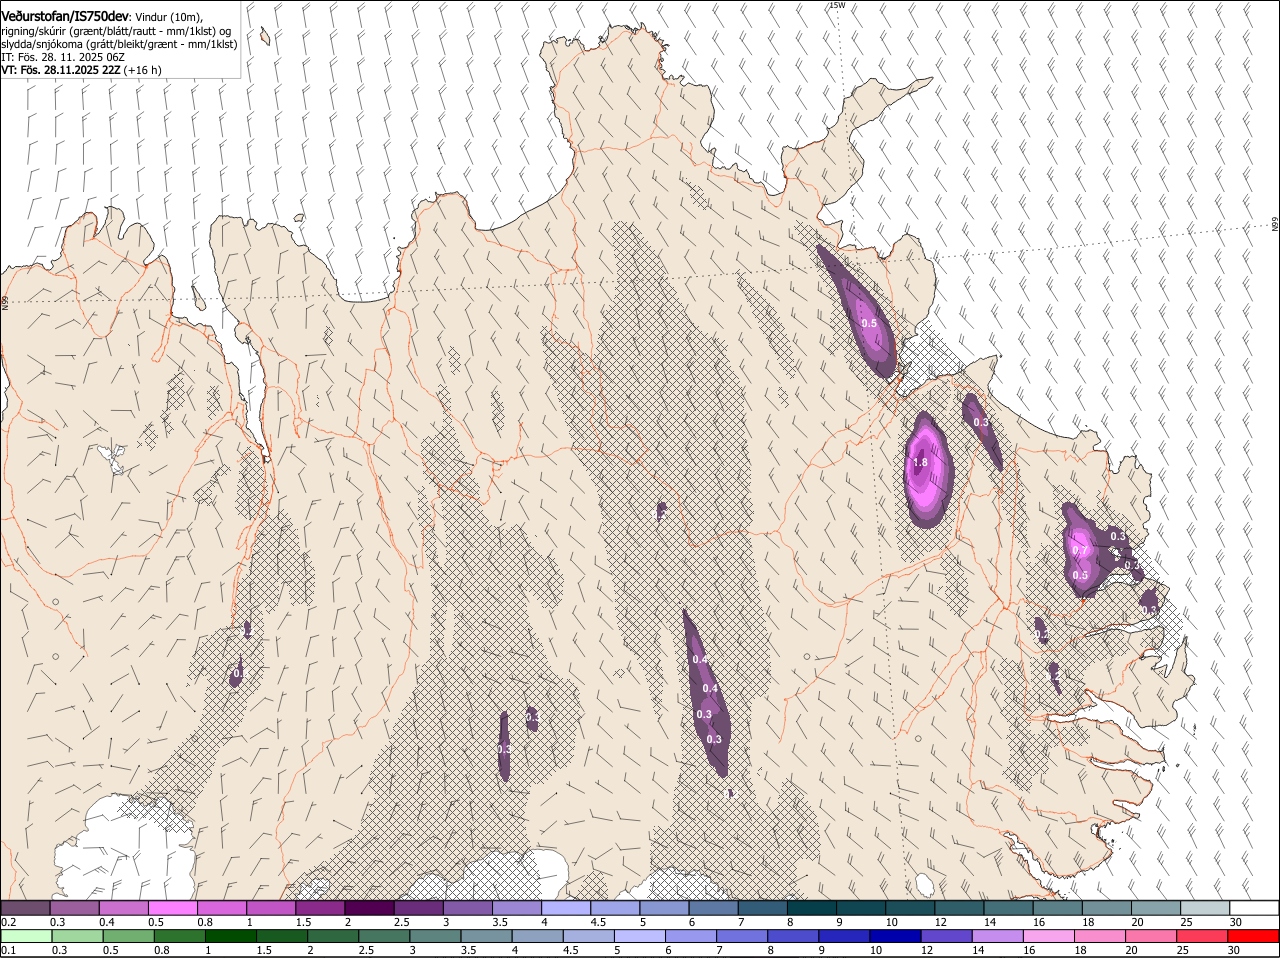Select the pale green 0.1 rain legend swatch
Screen dimensions: 1280x958
25,936
